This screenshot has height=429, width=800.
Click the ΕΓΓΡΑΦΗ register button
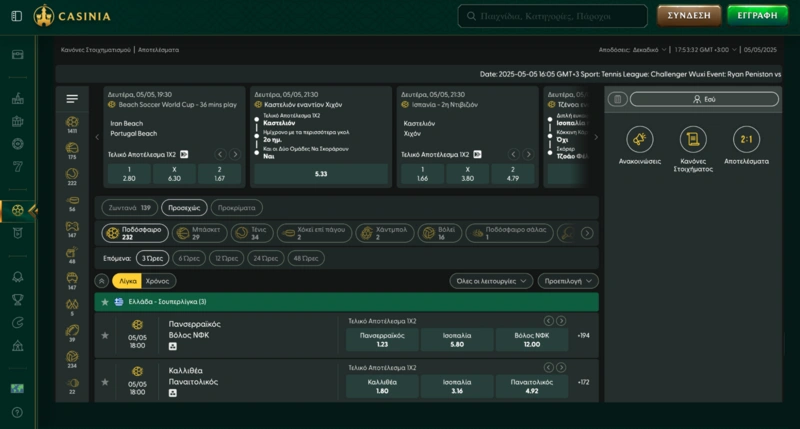pyautogui.click(x=757, y=16)
